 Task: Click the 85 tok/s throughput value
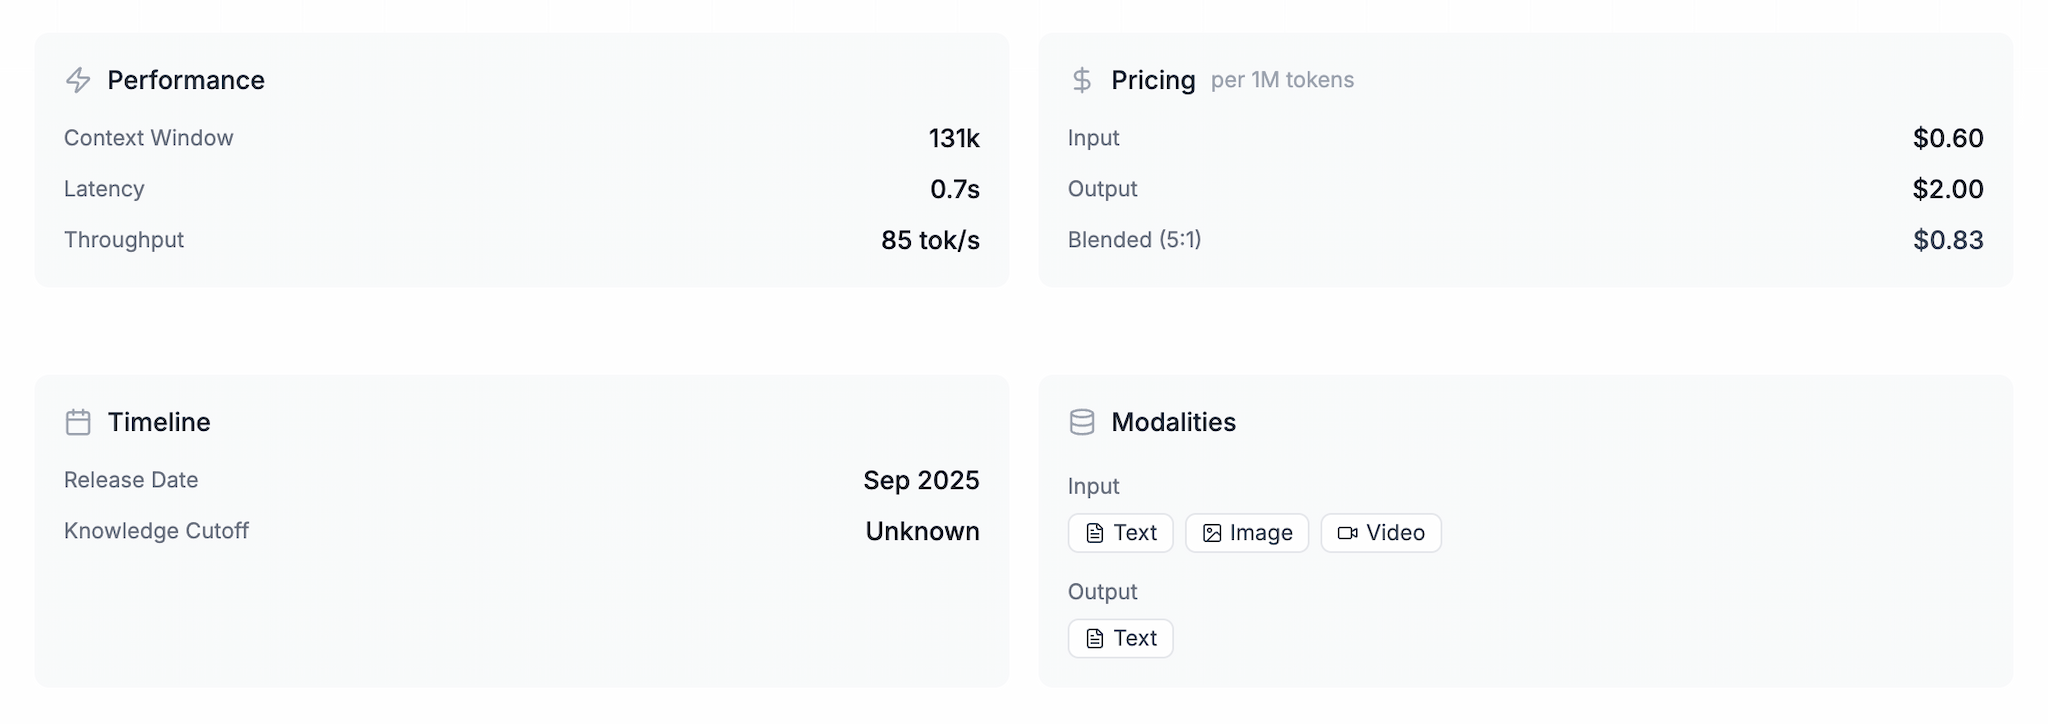click(930, 240)
